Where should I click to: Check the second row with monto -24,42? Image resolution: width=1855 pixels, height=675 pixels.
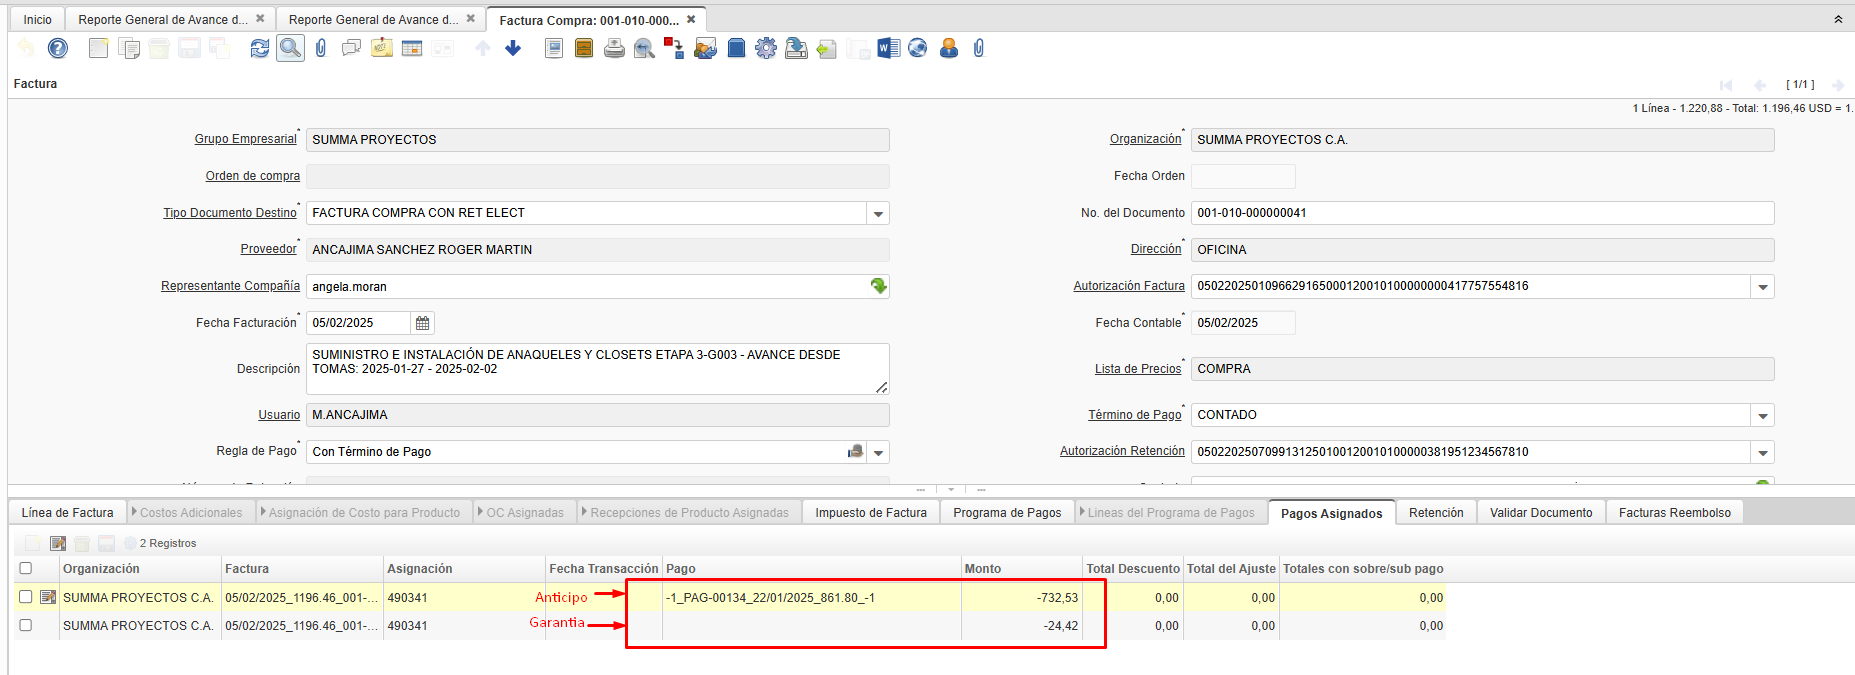point(26,625)
